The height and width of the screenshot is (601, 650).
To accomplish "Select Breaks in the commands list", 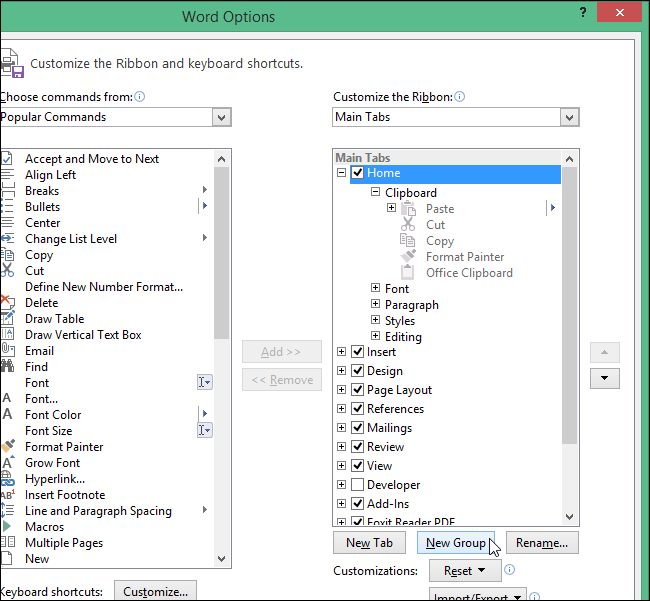I will coord(106,191).
